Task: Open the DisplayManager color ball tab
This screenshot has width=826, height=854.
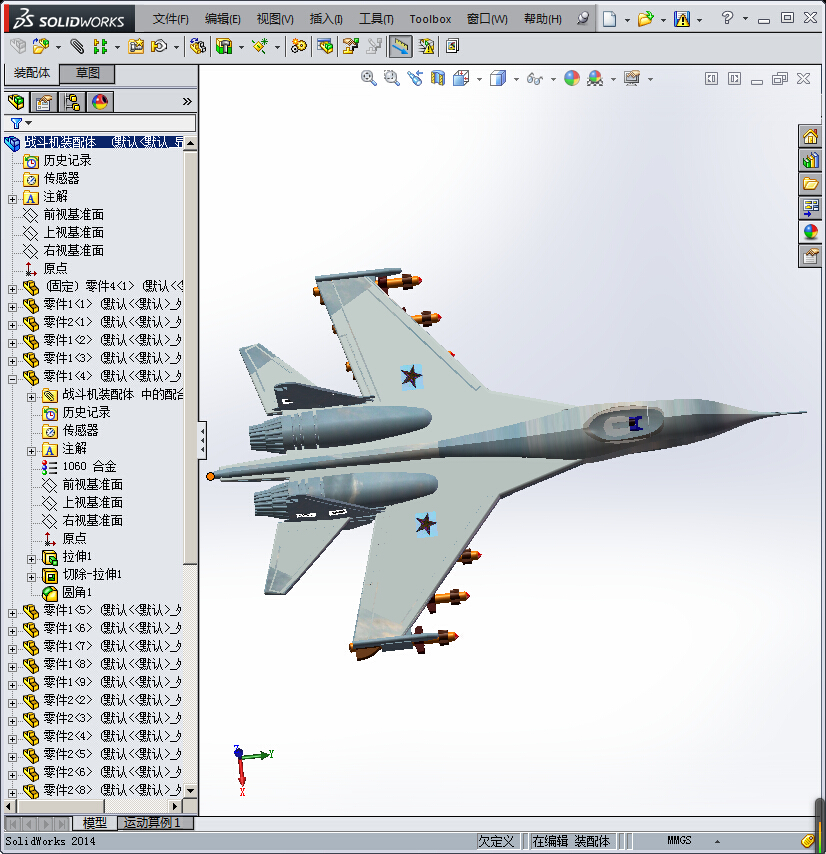Action: click(100, 102)
